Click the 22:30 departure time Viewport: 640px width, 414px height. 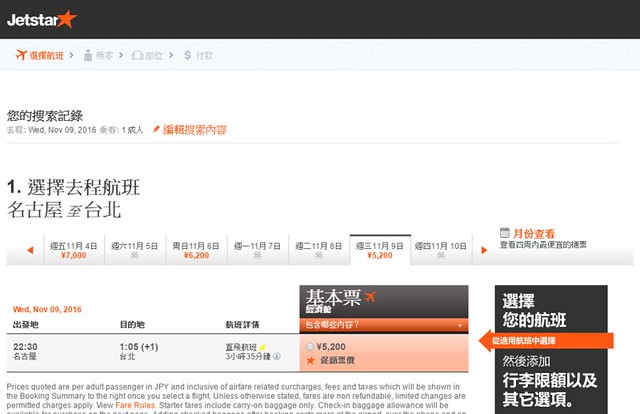point(25,347)
